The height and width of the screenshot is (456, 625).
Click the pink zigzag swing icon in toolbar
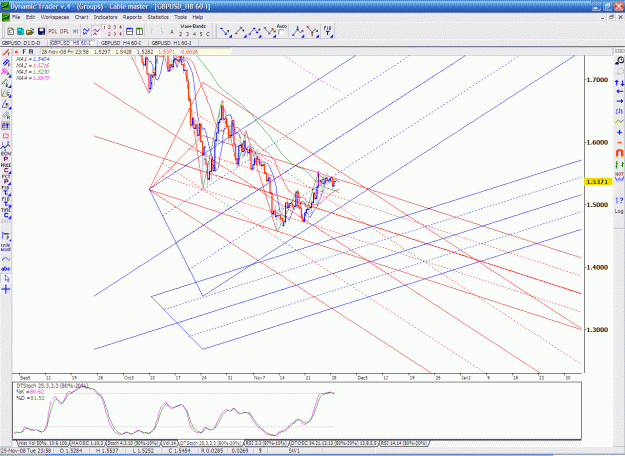coord(96,31)
